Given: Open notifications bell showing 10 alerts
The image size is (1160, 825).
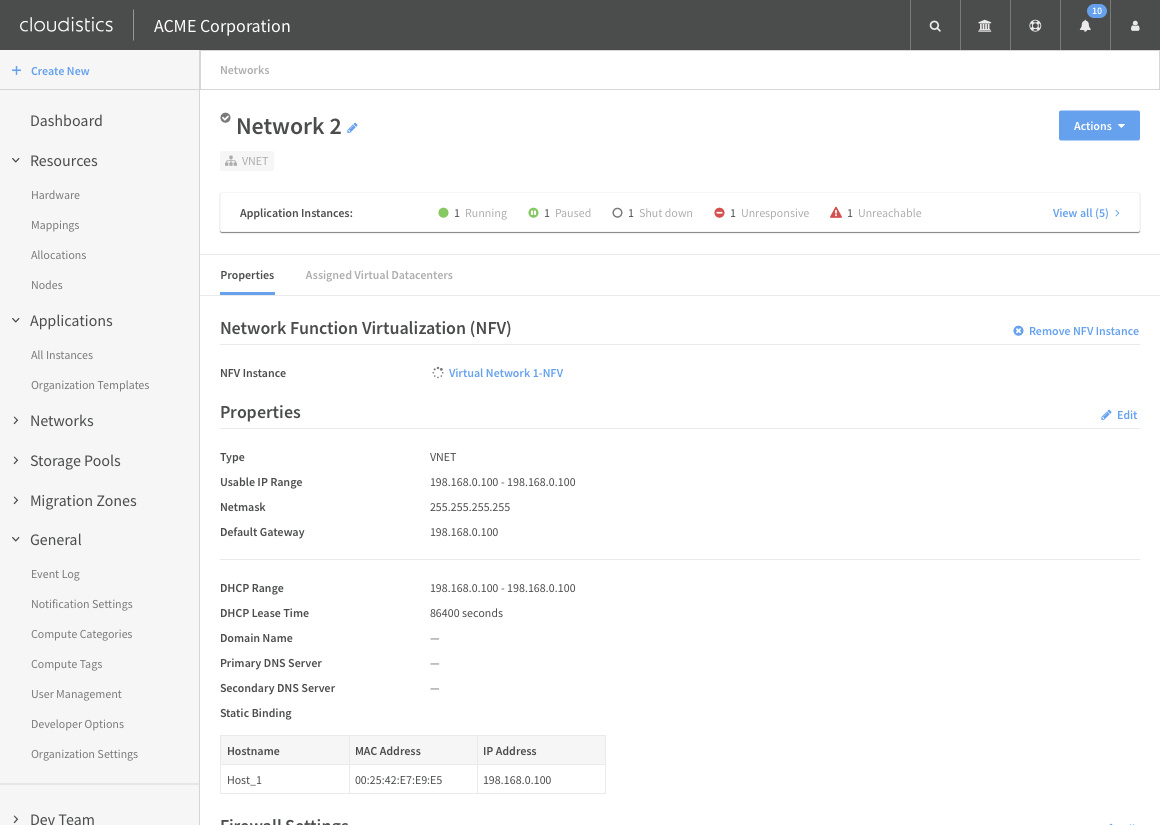Looking at the screenshot, I should (x=1084, y=25).
